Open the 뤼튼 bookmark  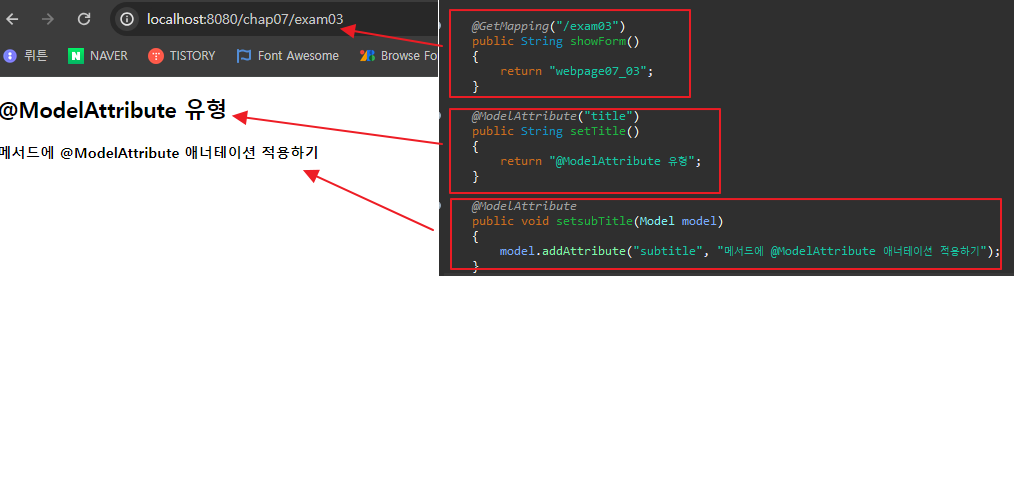pyautogui.click(x=25, y=56)
